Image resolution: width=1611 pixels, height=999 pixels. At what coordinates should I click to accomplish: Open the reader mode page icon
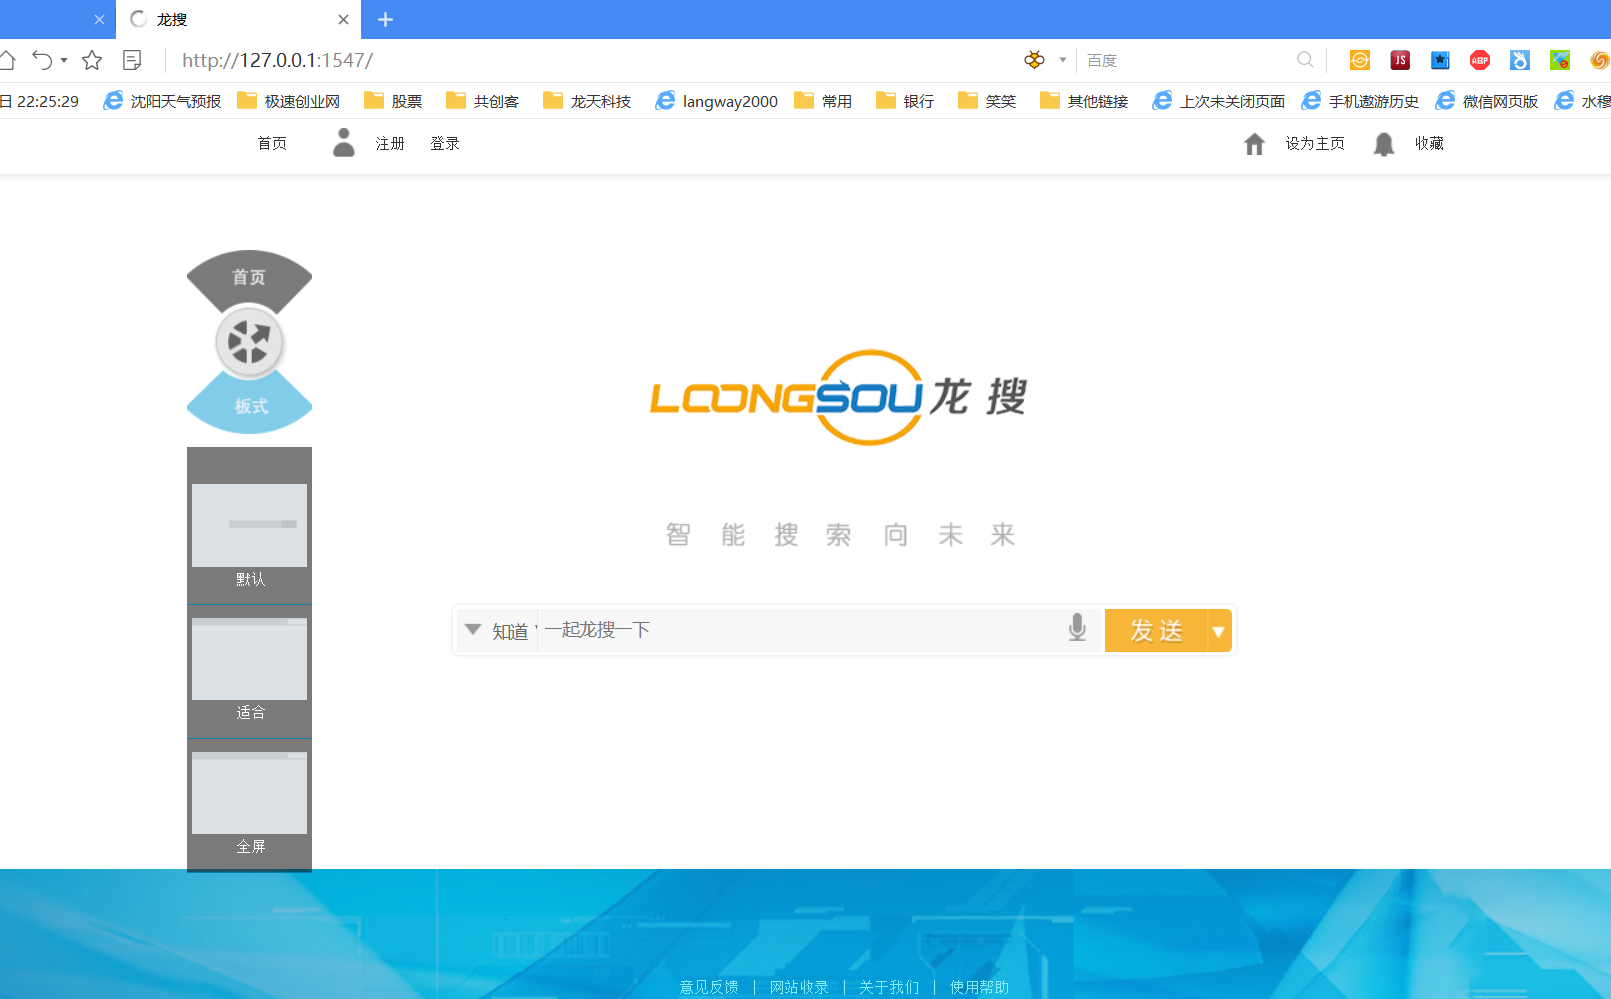(x=132, y=60)
